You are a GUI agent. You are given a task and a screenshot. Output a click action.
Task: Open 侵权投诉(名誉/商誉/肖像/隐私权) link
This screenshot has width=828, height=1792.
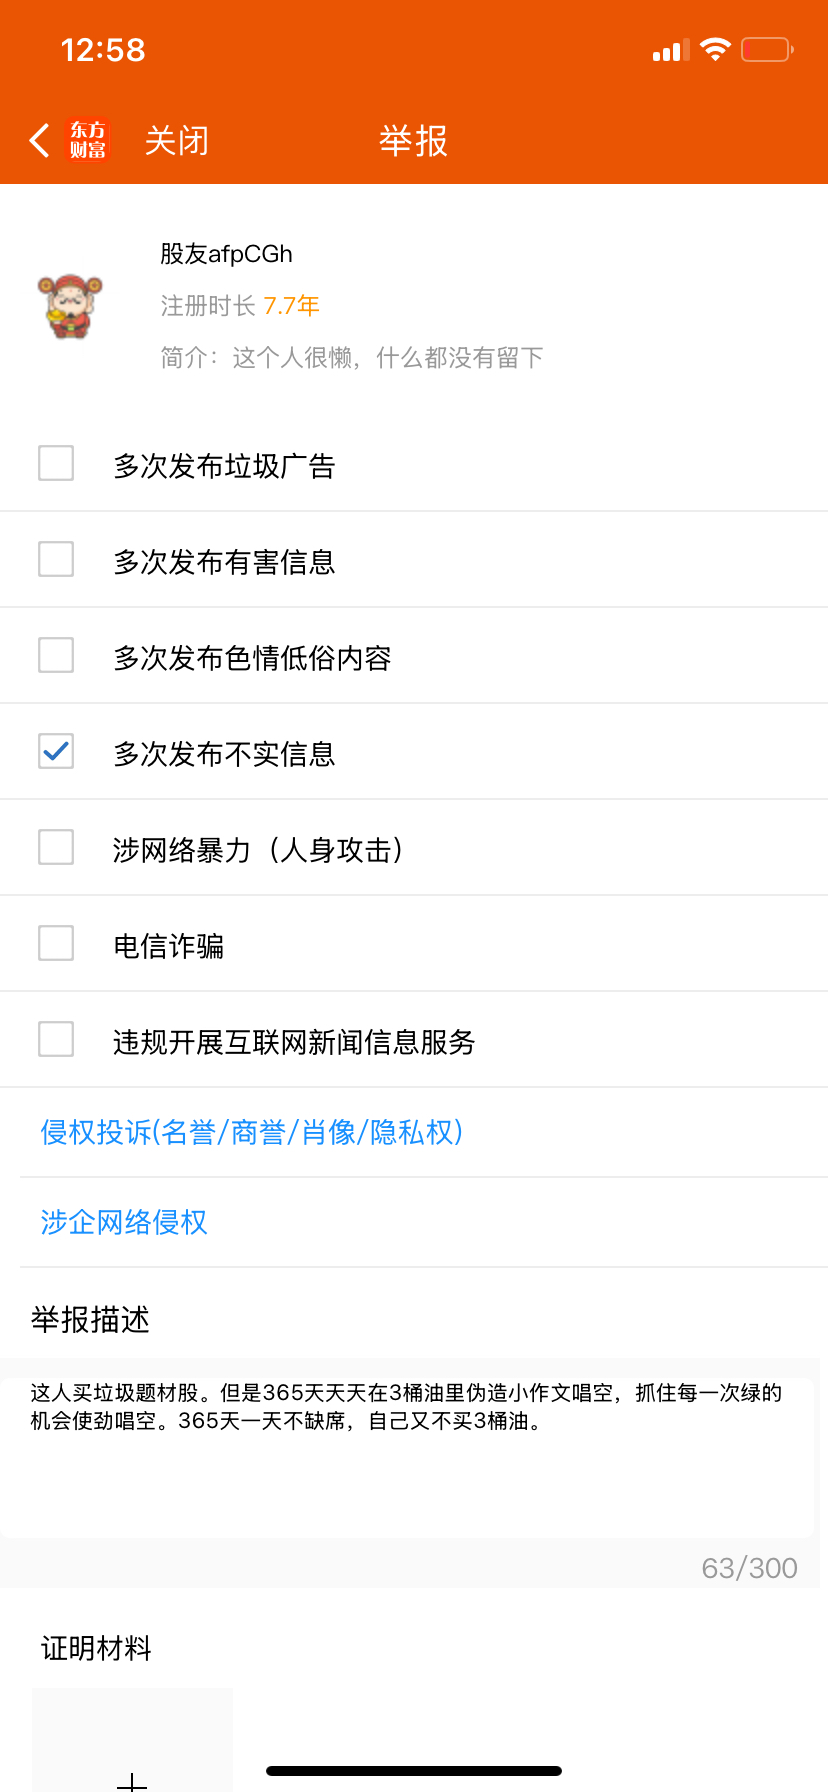(x=252, y=1132)
